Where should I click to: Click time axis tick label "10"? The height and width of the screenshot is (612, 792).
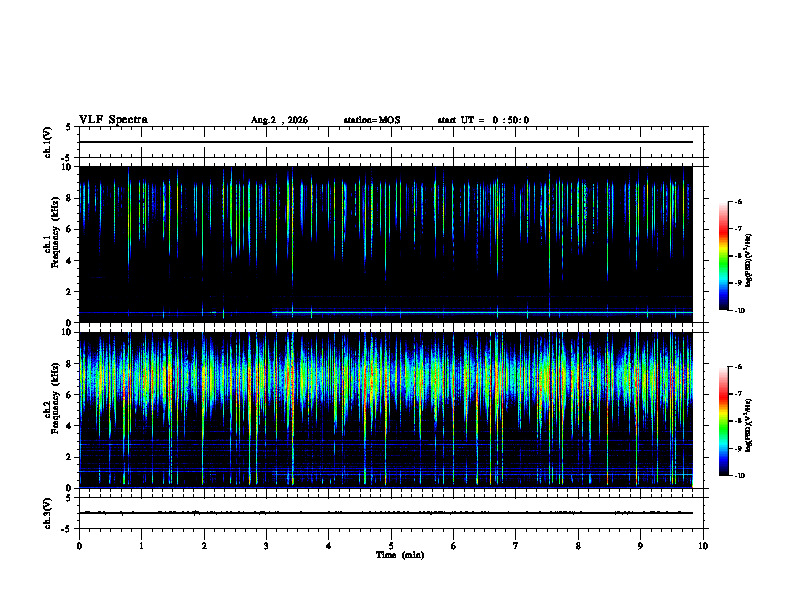703,546
